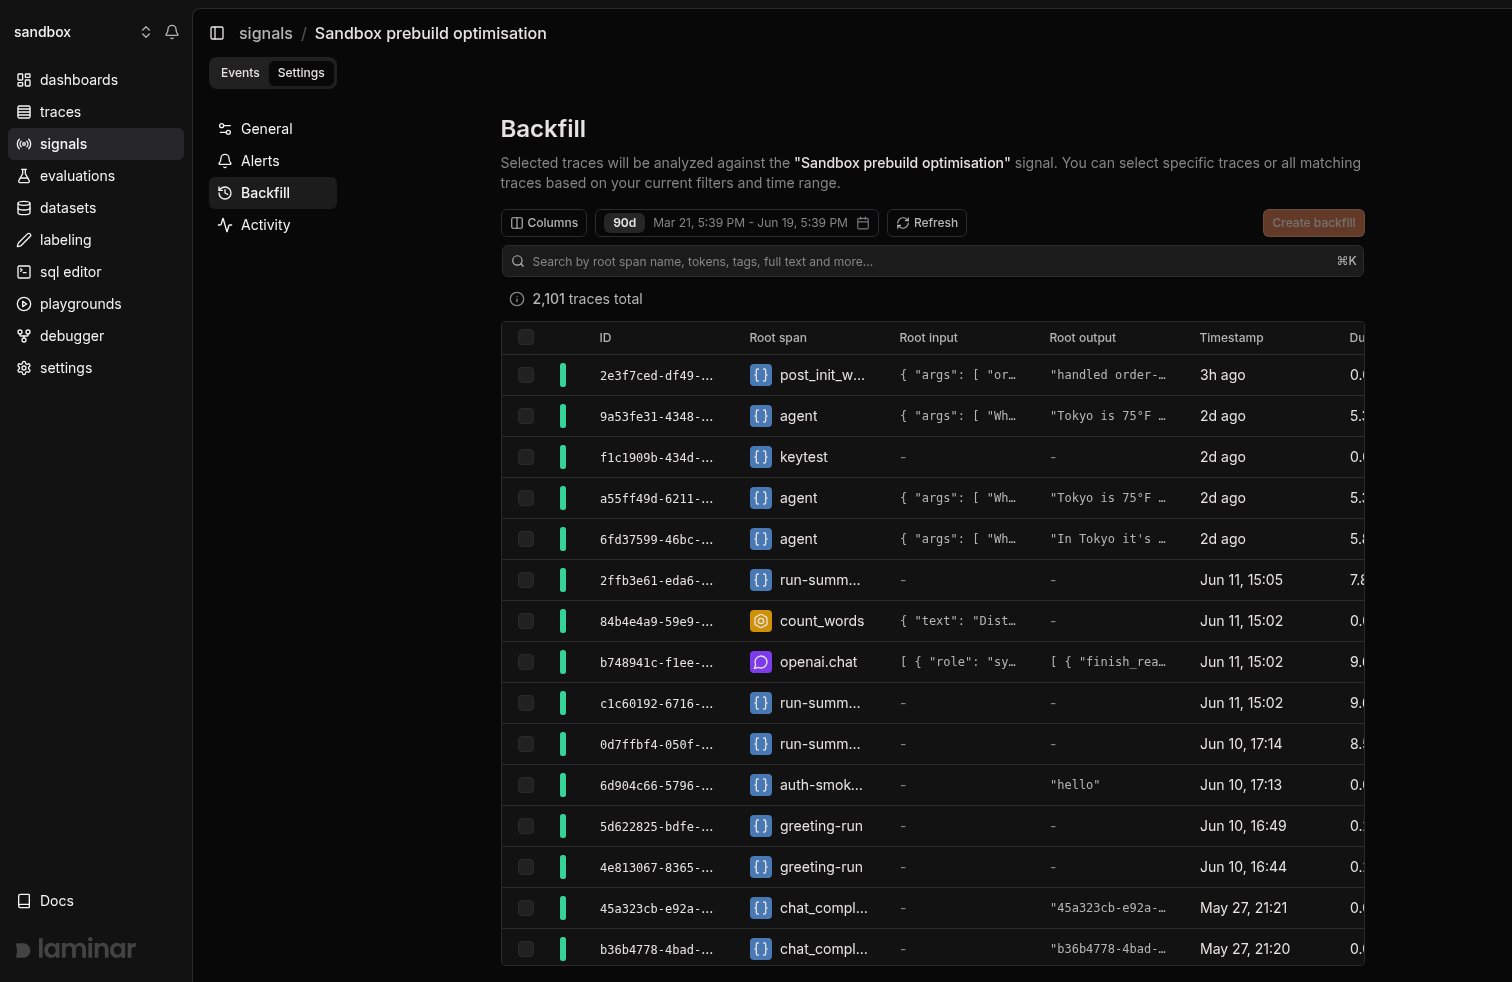The height and width of the screenshot is (982, 1512).
Task: Open the sandbox project switcher
Action: tap(83, 32)
